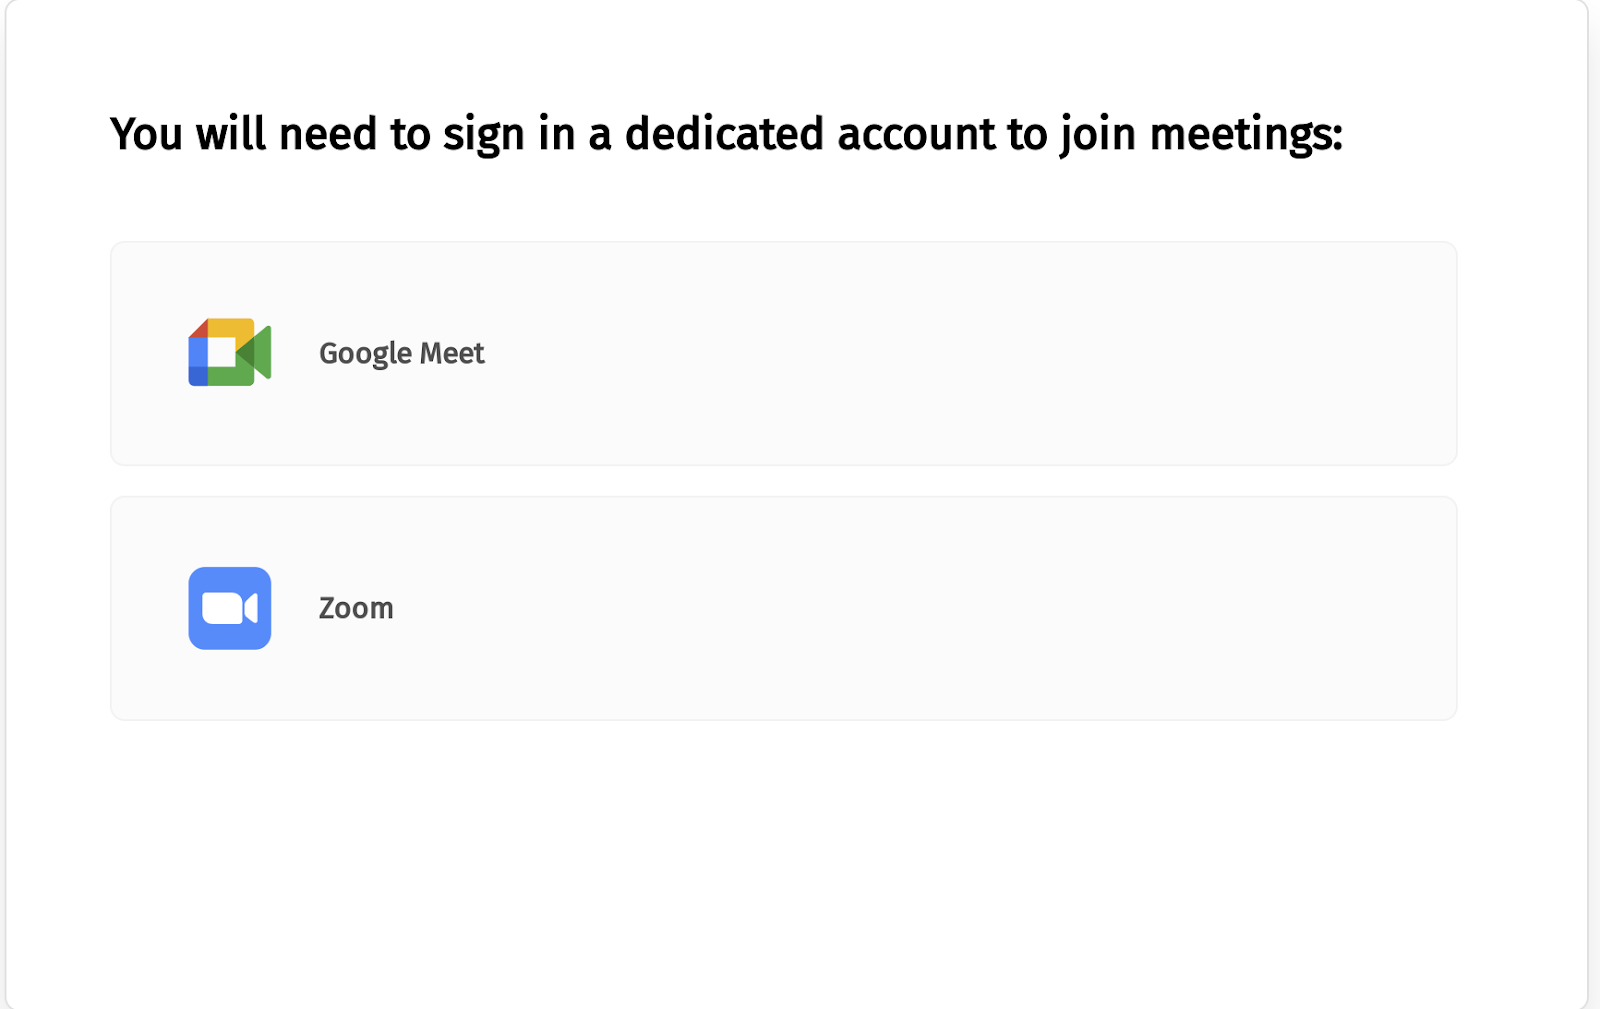Image resolution: width=1600 pixels, height=1009 pixels.
Task: Click empty area of Google Meet card
Action: coord(950,353)
